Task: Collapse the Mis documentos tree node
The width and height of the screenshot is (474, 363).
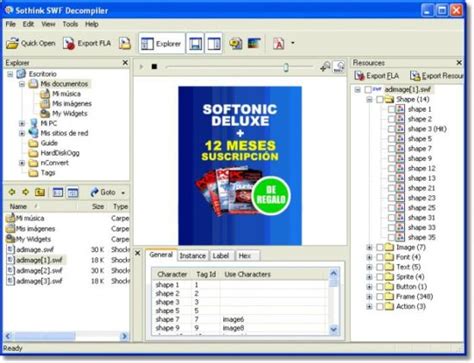Action: (22, 84)
